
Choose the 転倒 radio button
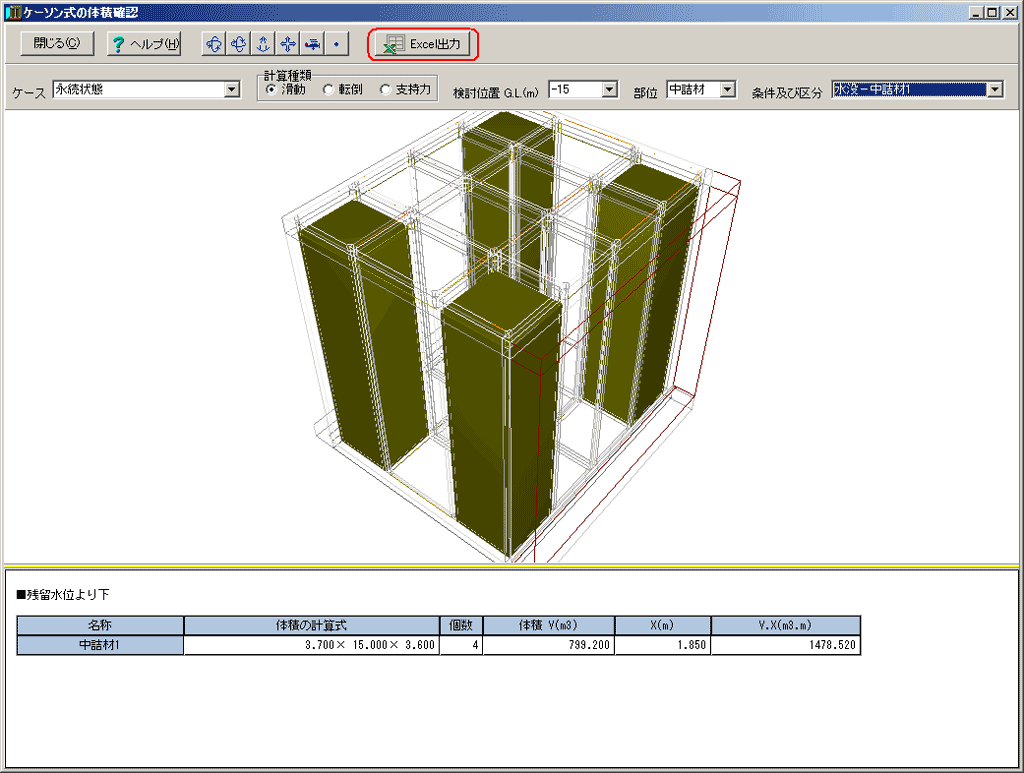coord(328,90)
